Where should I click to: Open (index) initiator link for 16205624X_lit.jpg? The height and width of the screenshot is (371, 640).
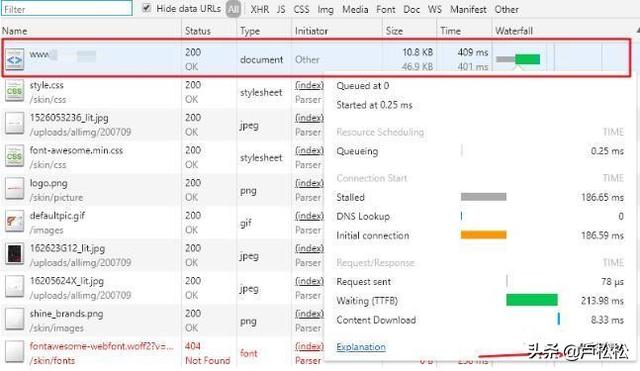click(x=309, y=281)
